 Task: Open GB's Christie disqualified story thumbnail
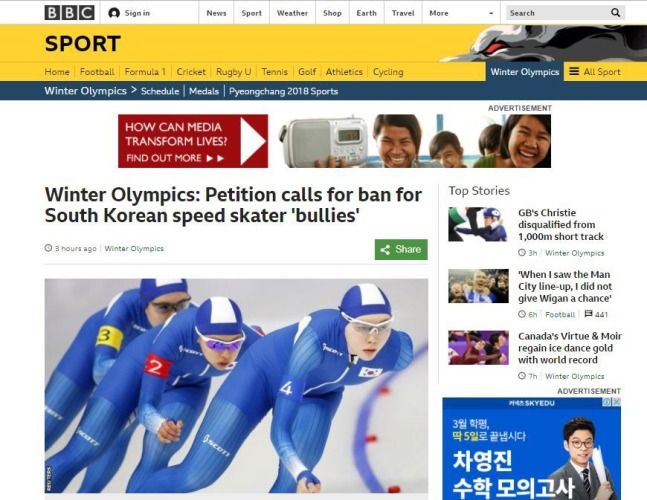[478, 224]
